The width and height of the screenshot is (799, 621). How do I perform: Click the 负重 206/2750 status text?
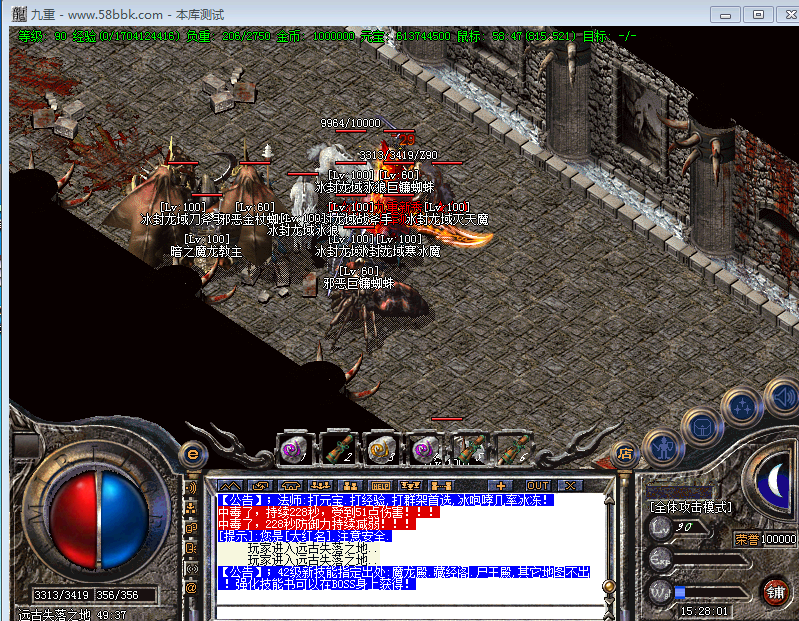click(228, 36)
